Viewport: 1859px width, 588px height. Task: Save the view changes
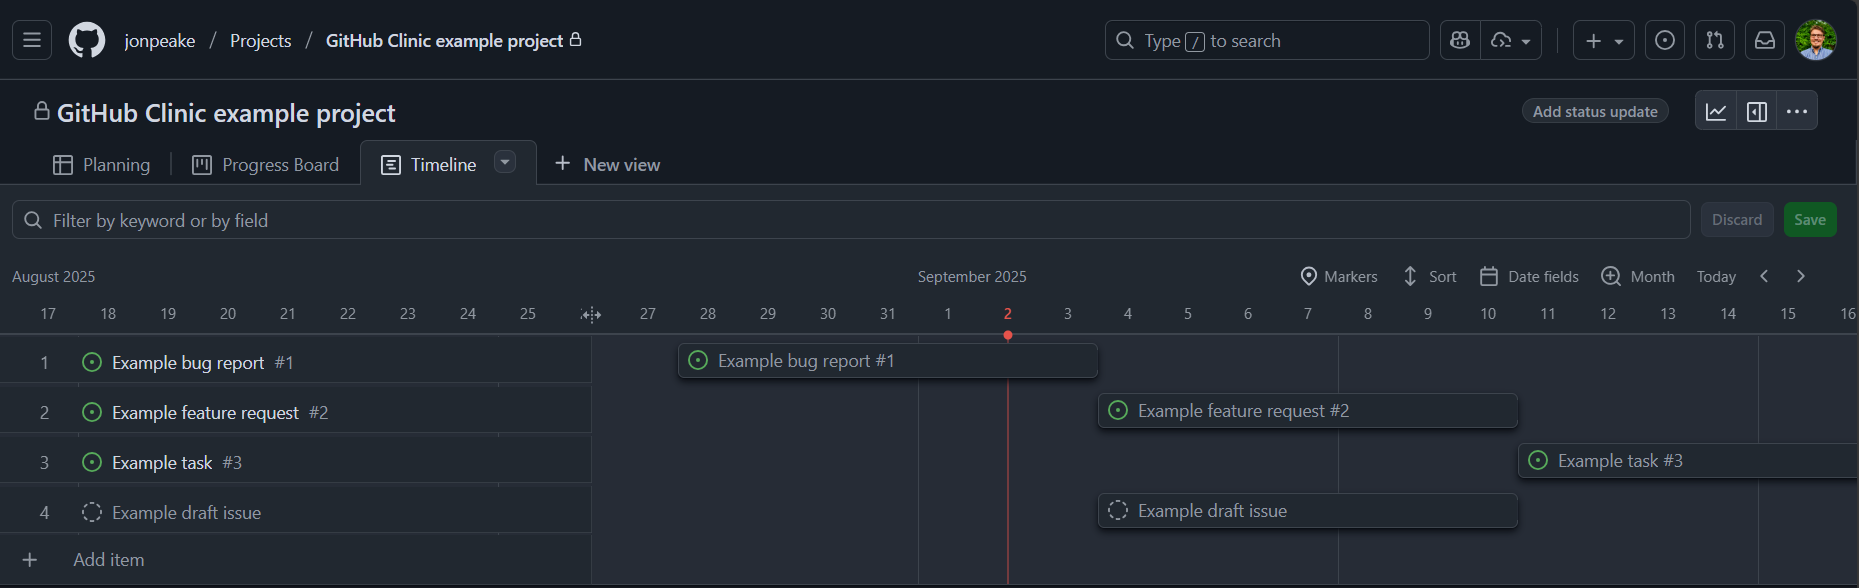point(1810,220)
